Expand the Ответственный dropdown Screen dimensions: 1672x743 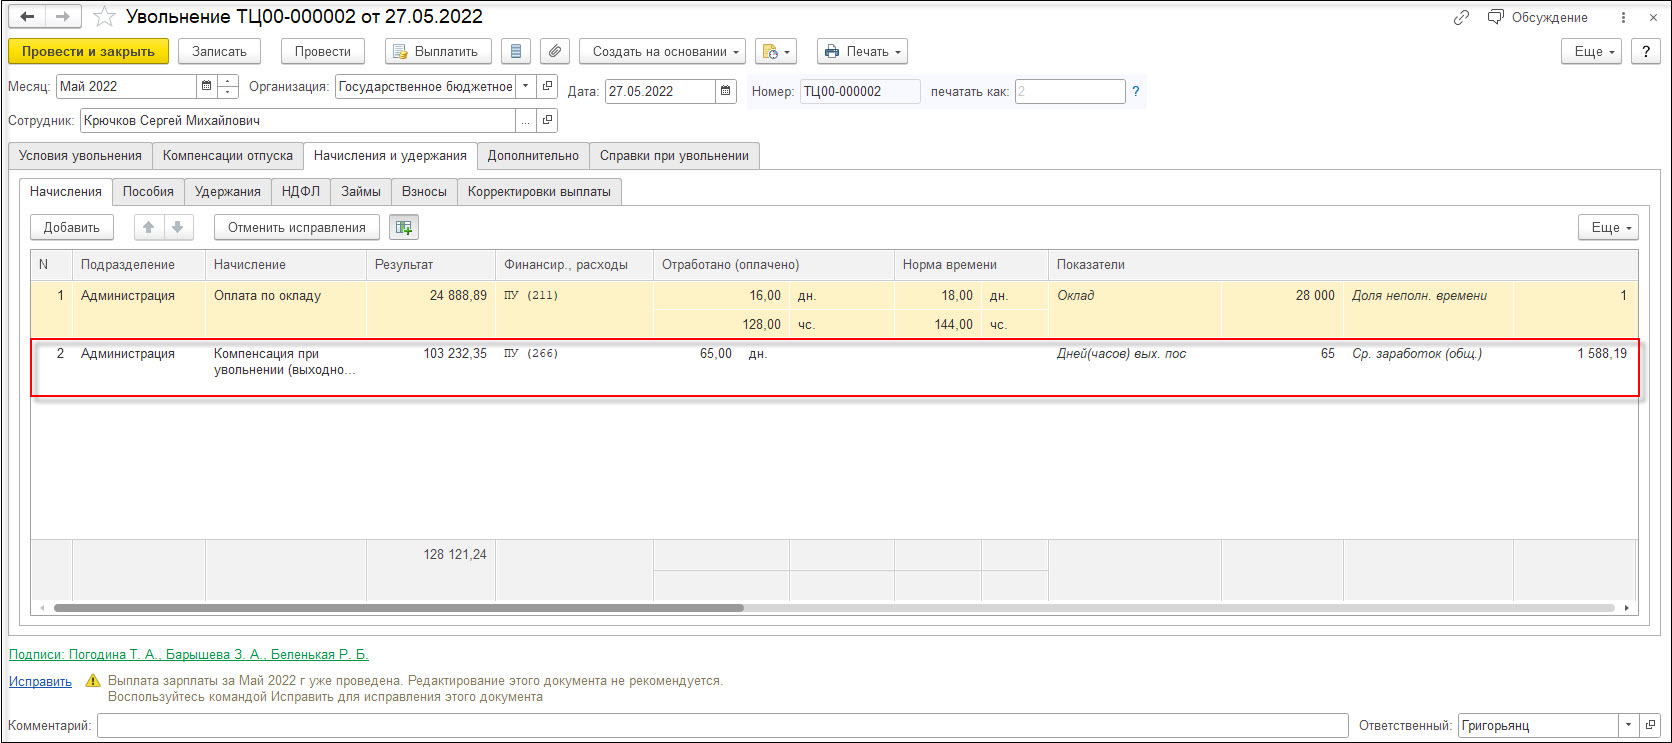point(1629,725)
